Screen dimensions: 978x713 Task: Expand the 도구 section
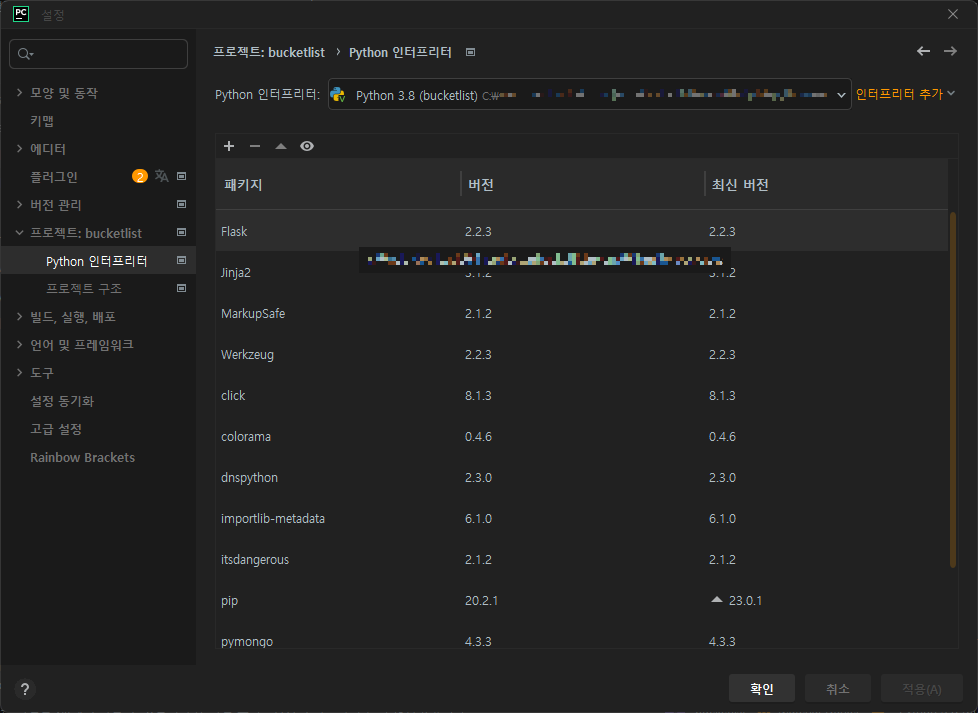(19, 372)
